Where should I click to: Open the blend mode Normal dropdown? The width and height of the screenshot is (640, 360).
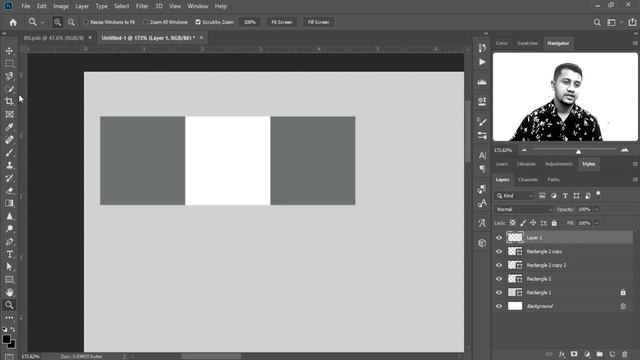[524, 209]
